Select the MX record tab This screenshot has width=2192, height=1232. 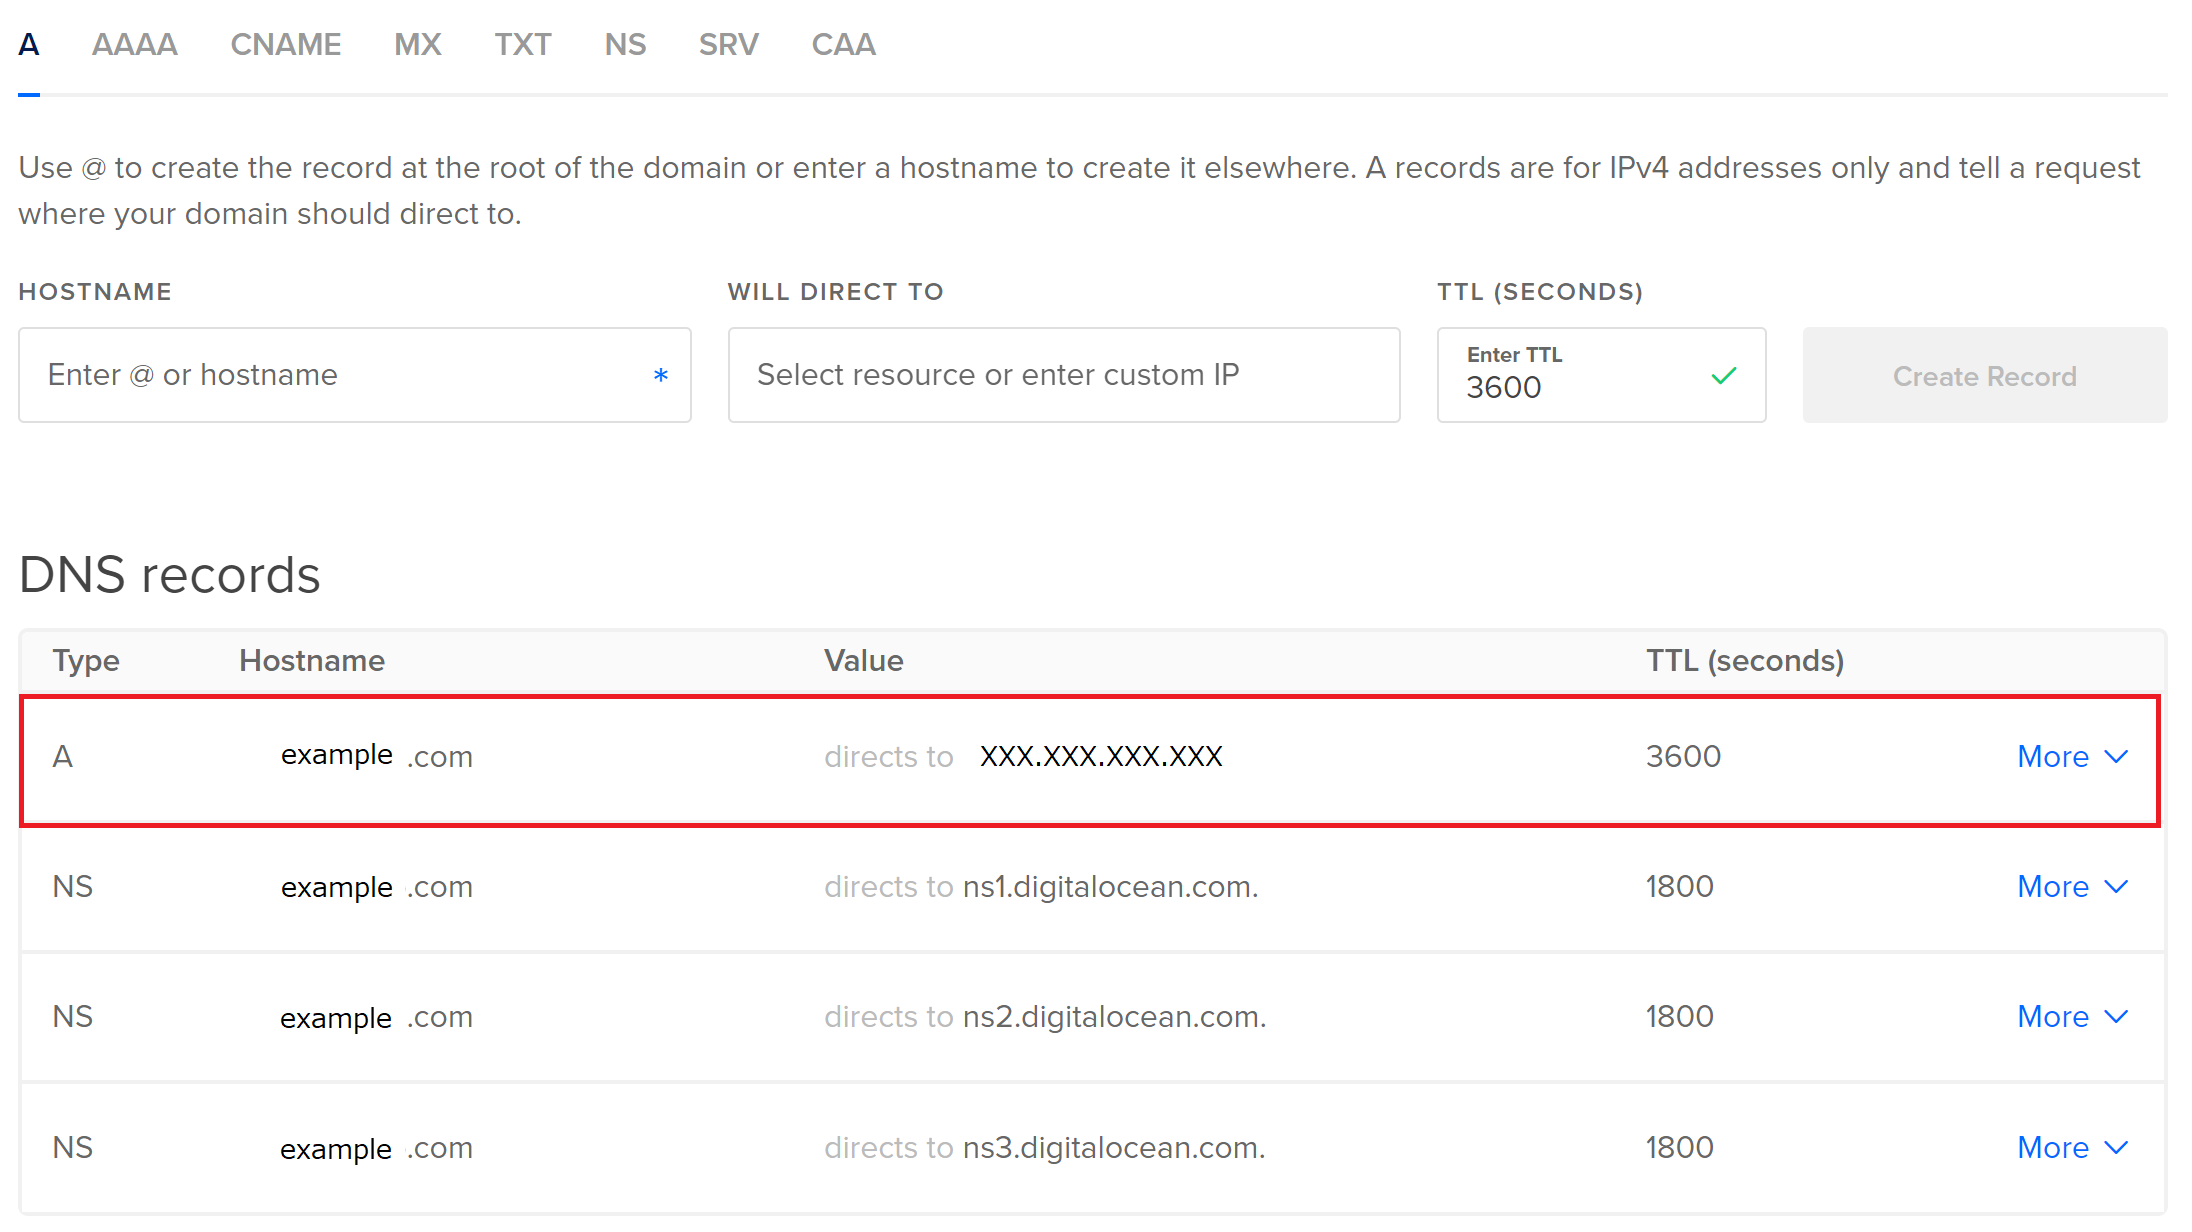tap(417, 45)
